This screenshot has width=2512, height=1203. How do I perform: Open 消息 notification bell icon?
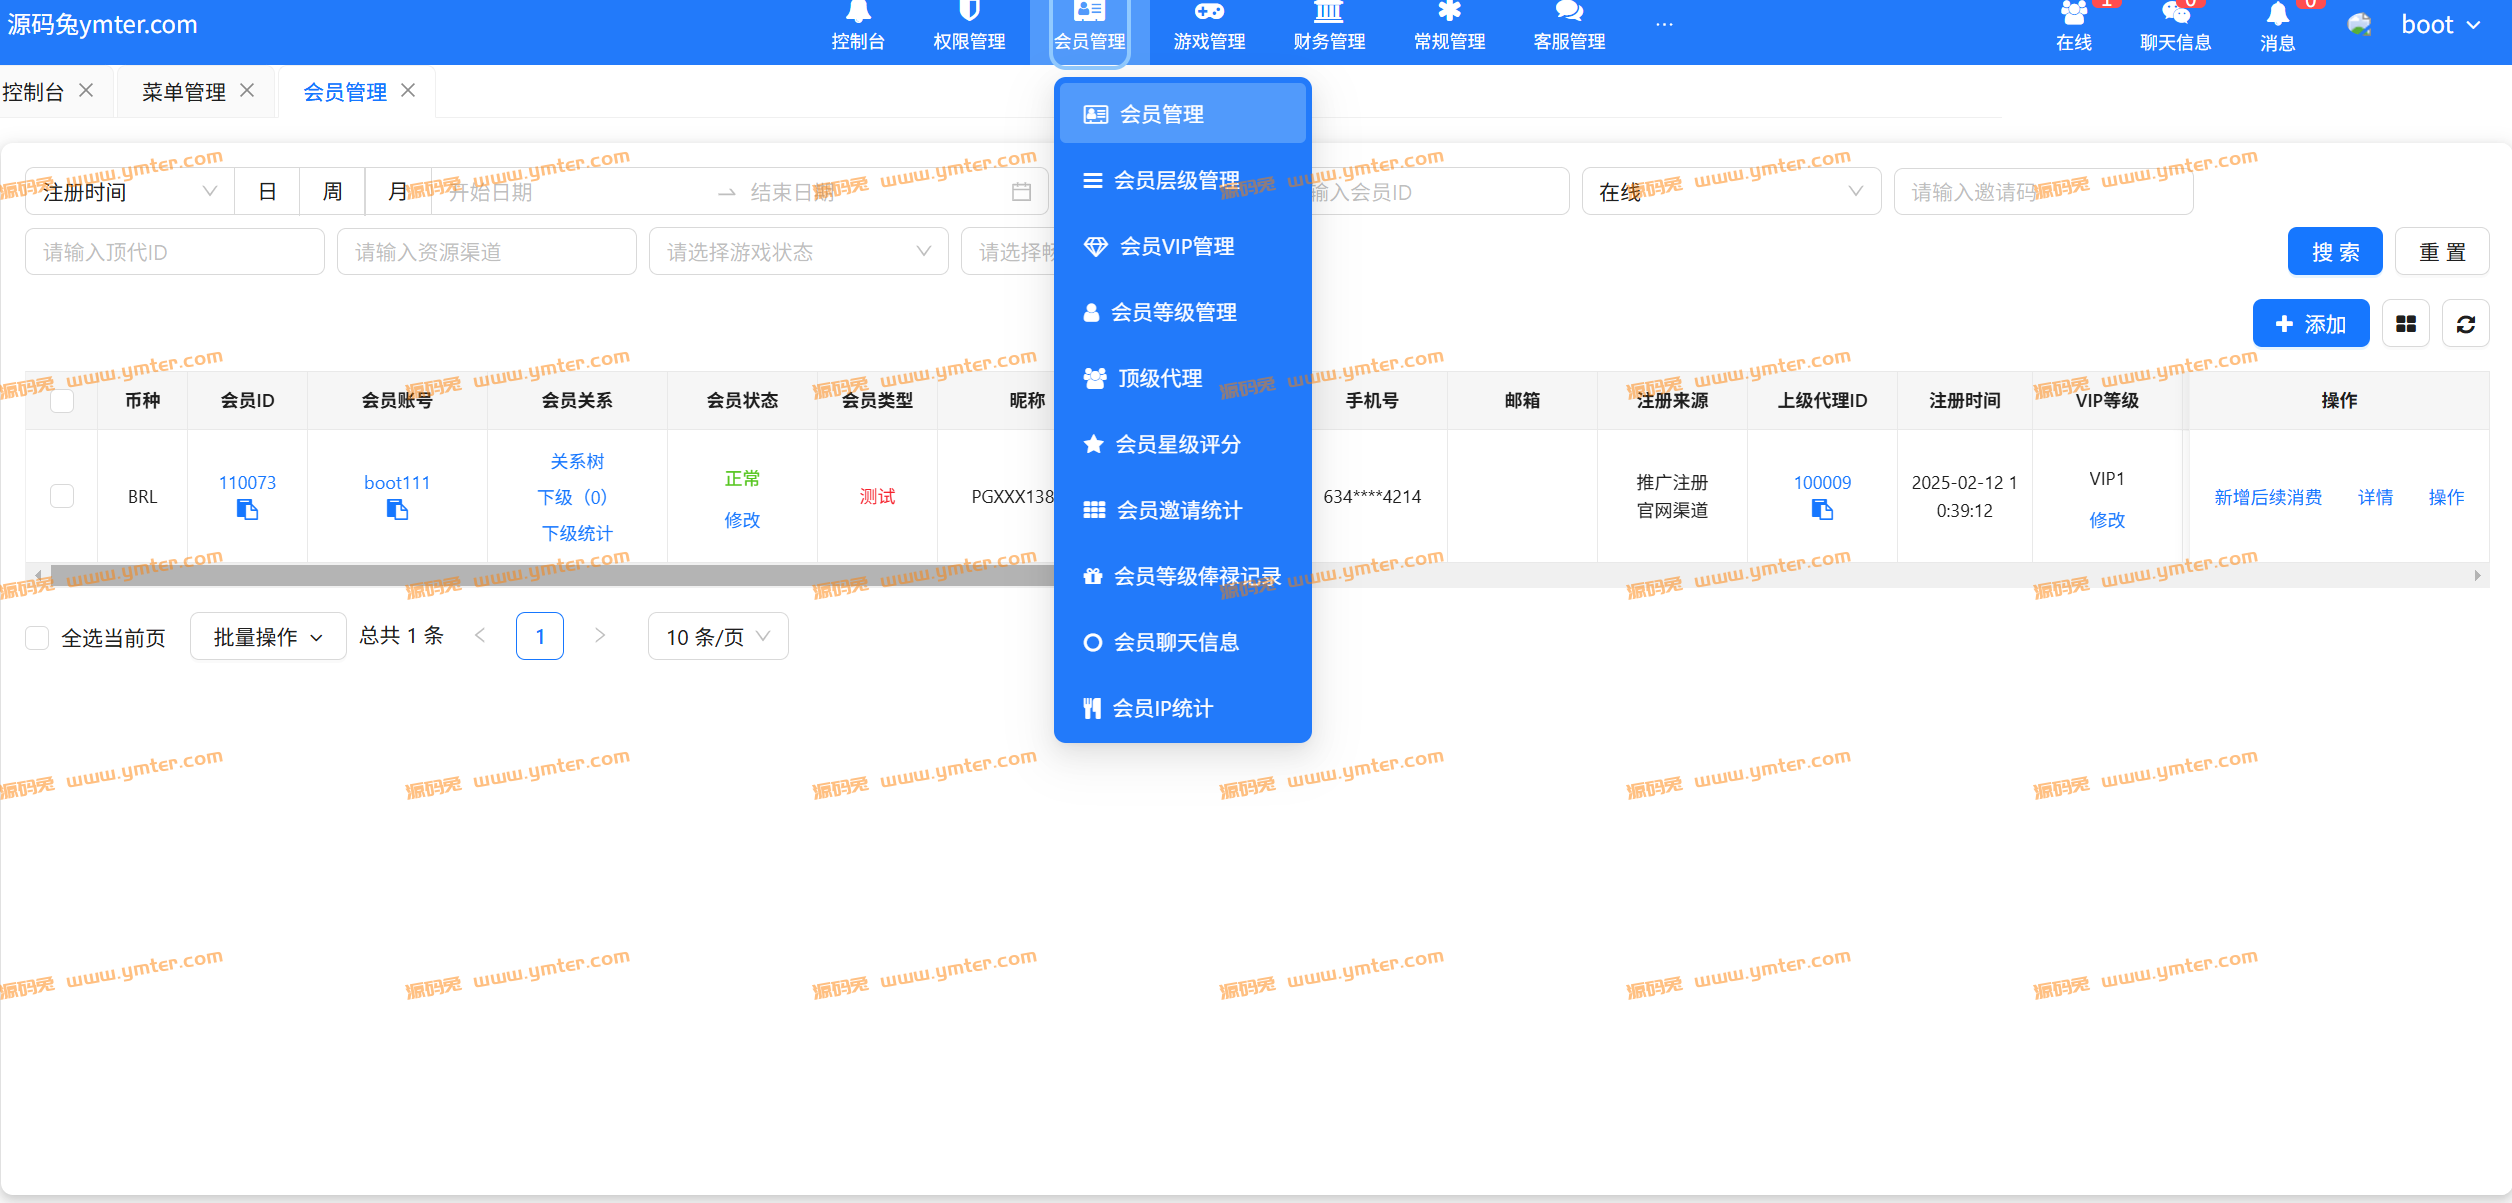point(2277,13)
